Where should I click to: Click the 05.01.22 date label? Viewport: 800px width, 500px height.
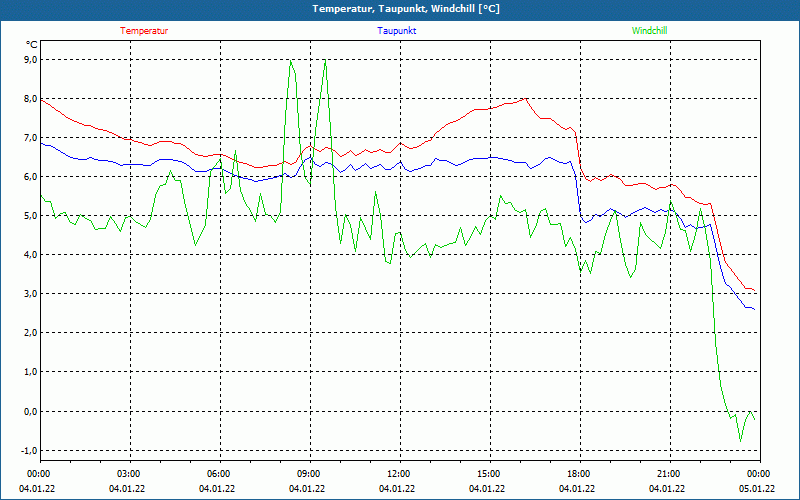757,488
